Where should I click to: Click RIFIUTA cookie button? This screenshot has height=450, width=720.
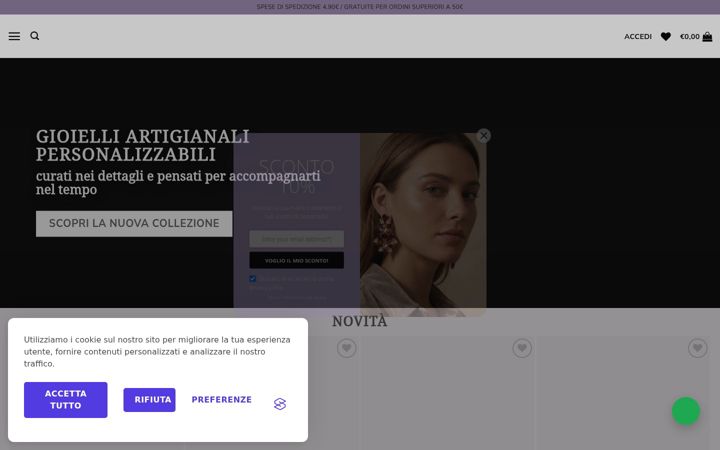pos(149,399)
